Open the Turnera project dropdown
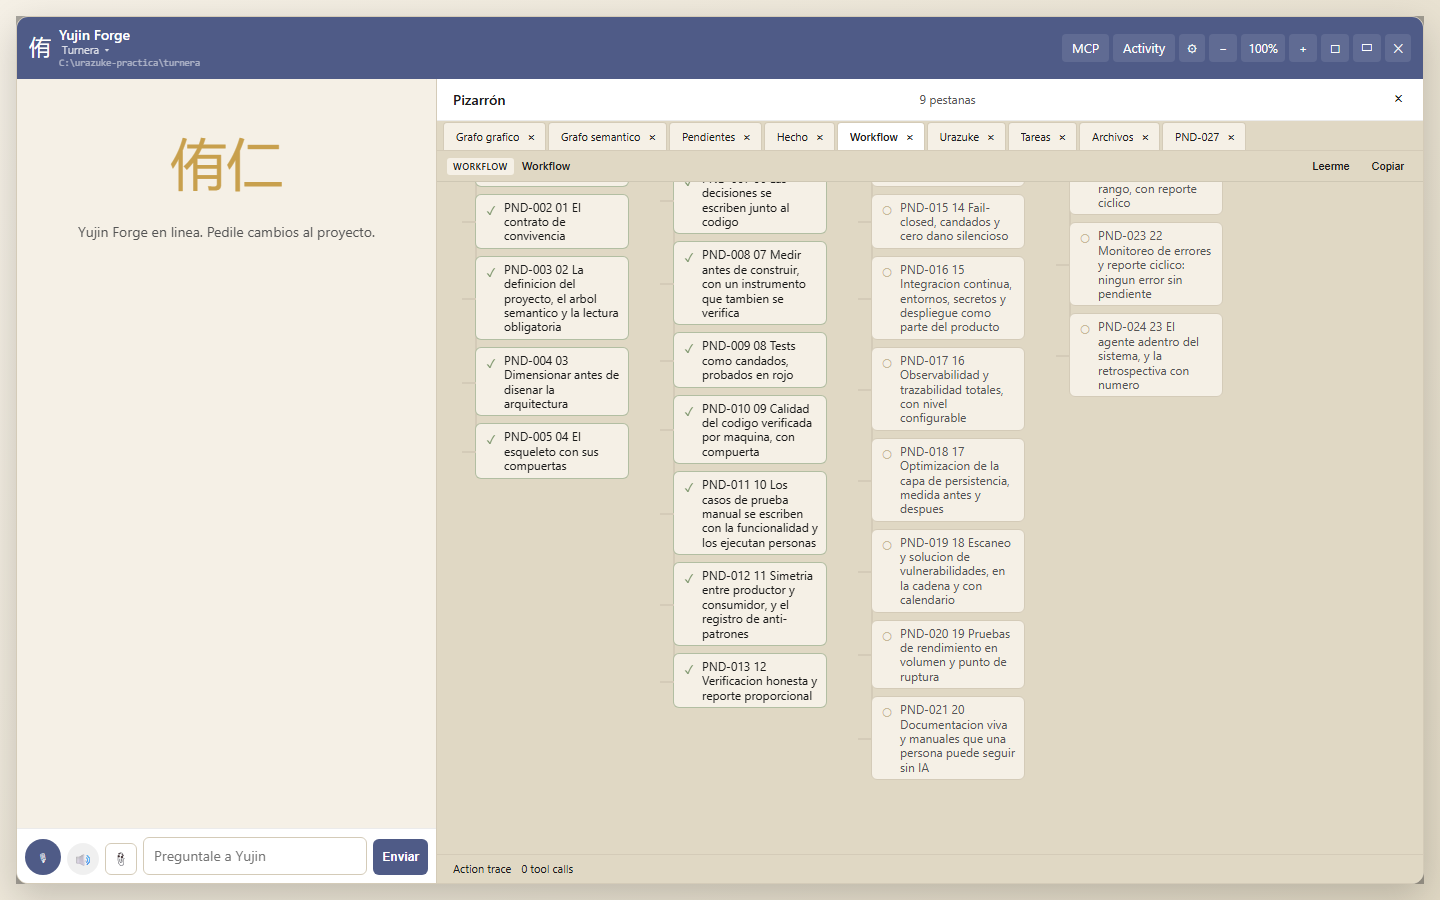 pyautogui.click(x=85, y=50)
